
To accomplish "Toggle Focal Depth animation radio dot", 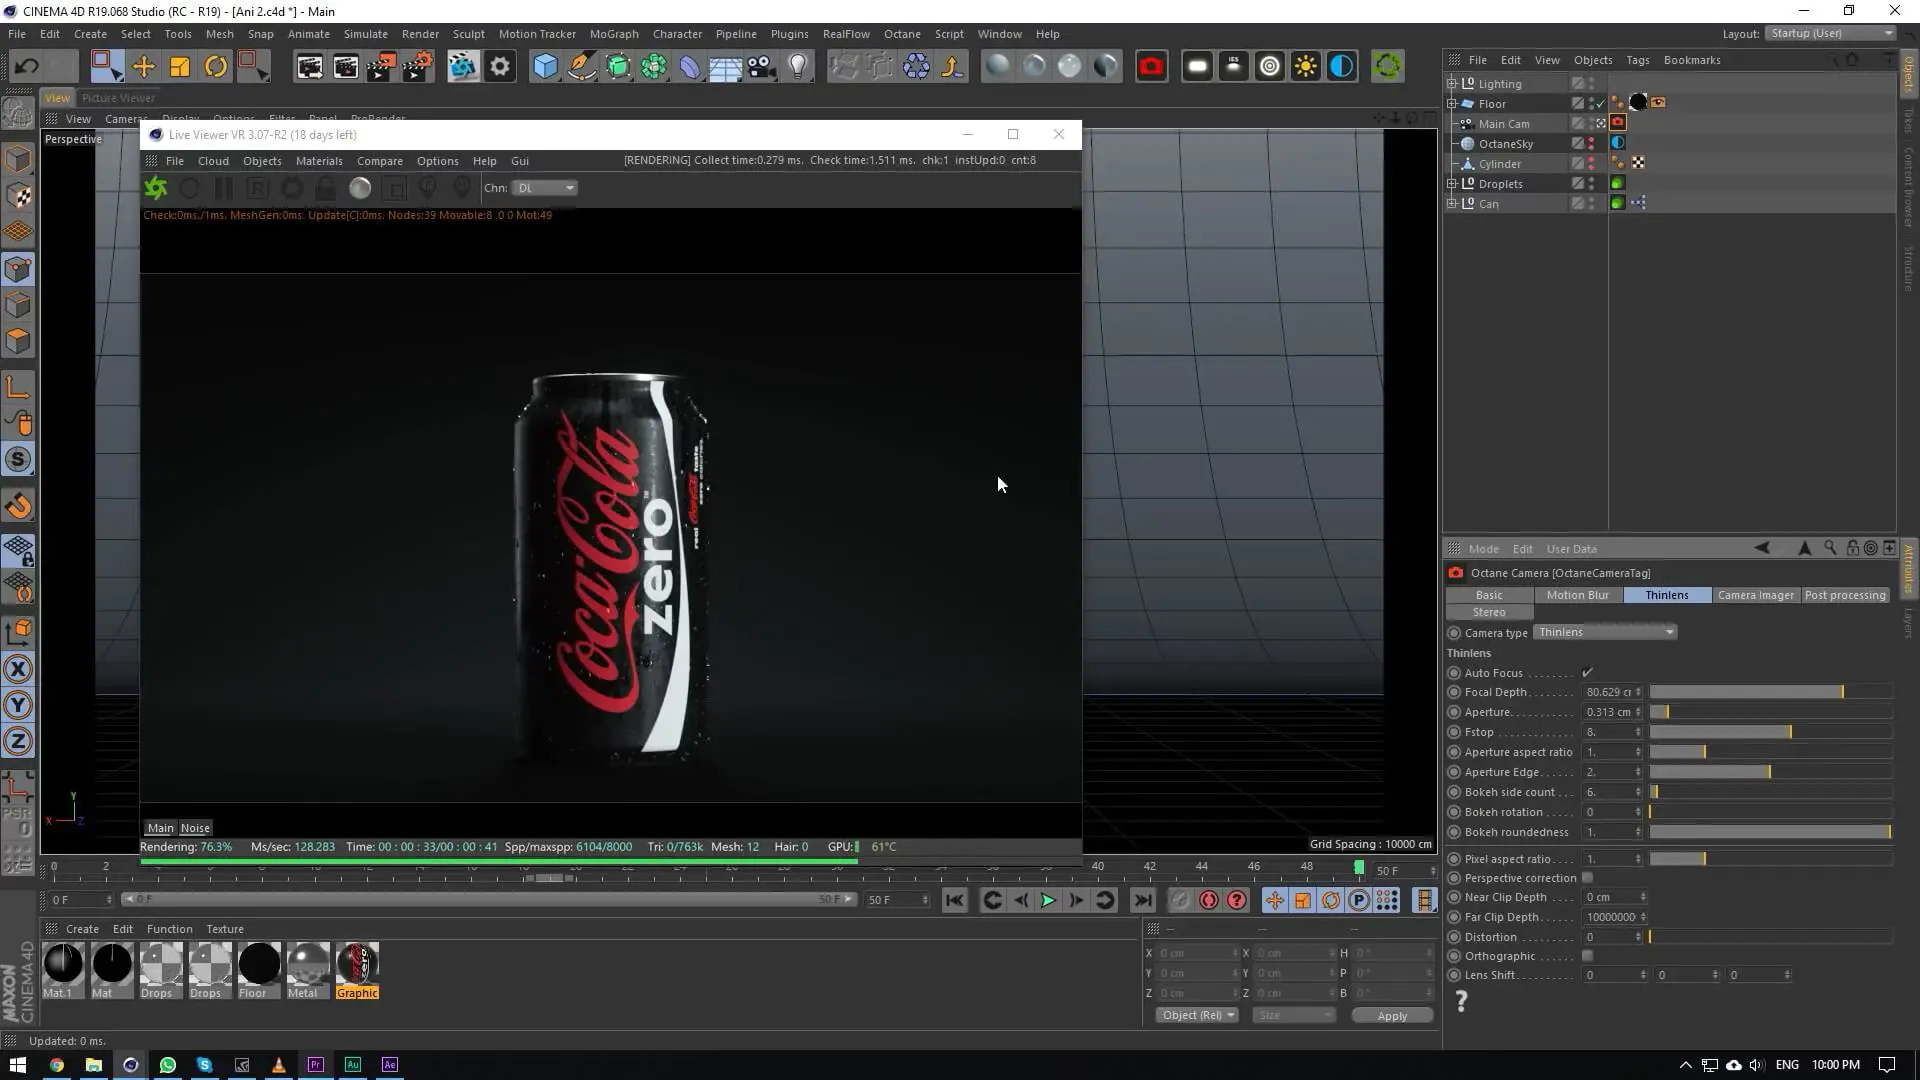I will pyautogui.click(x=1454, y=692).
